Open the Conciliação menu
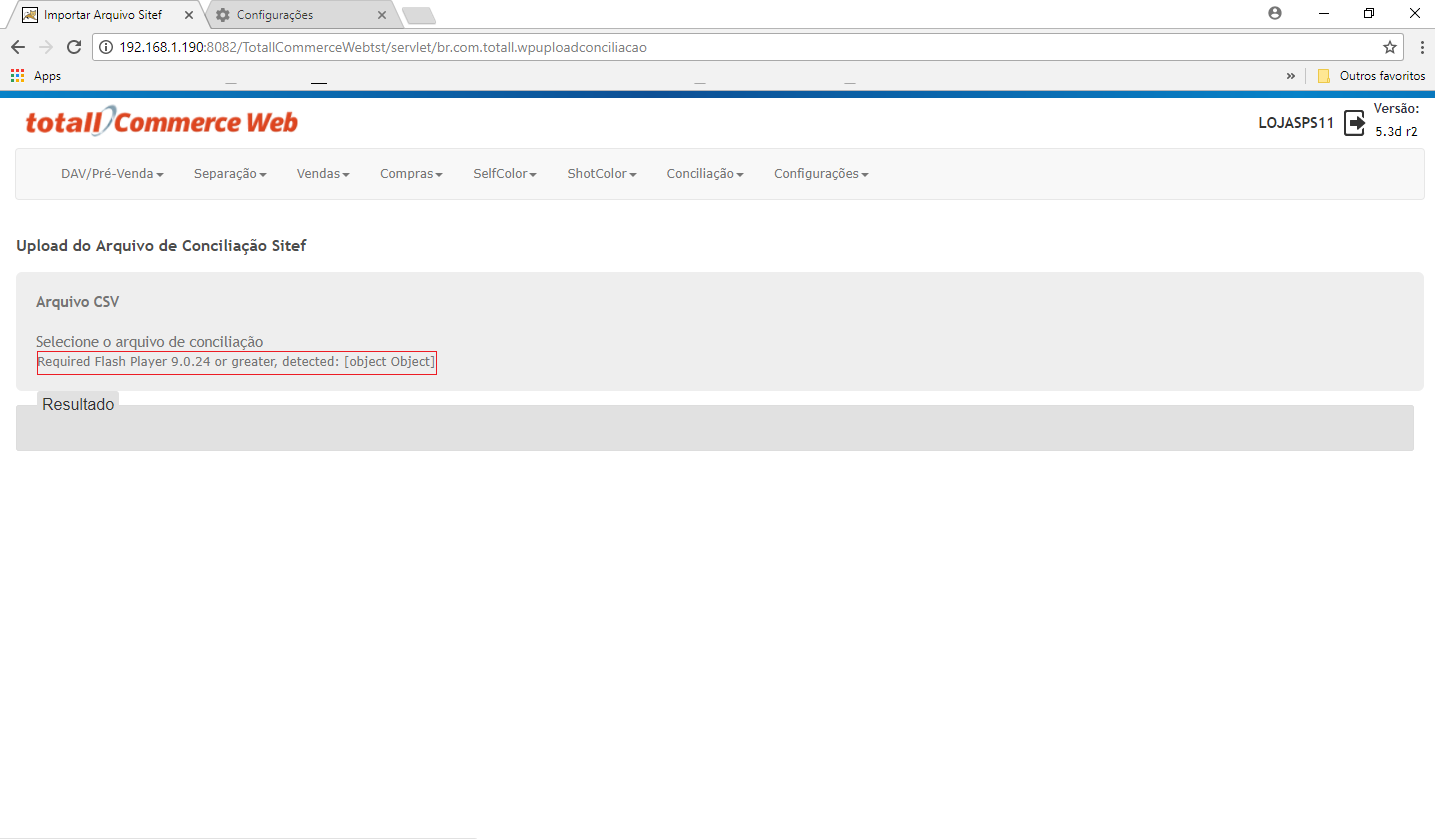Screen dimensions: 1435x839 point(705,174)
